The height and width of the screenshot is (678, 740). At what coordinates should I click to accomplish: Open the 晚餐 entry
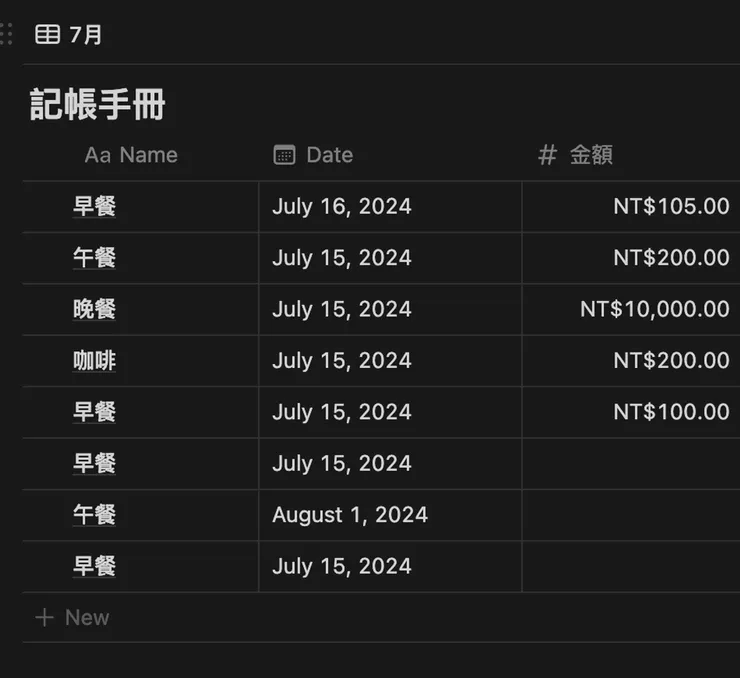point(95,309)
